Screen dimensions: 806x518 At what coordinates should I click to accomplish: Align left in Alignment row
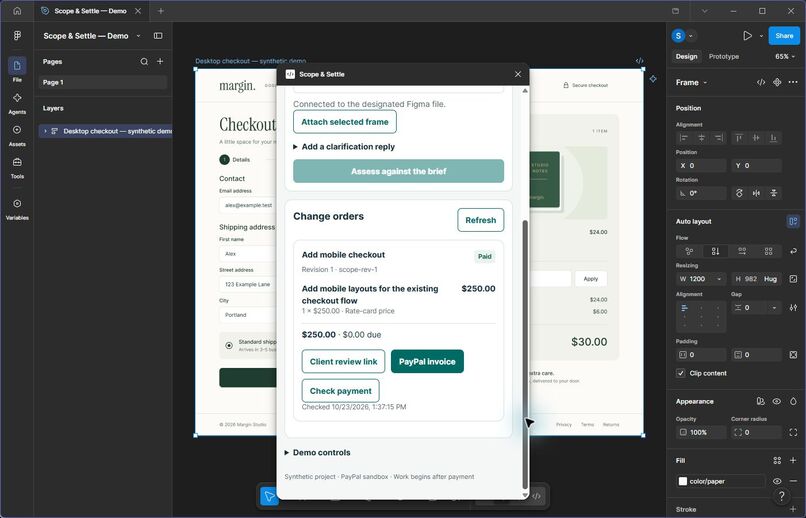pyautogui.click(x=684, y=138)
